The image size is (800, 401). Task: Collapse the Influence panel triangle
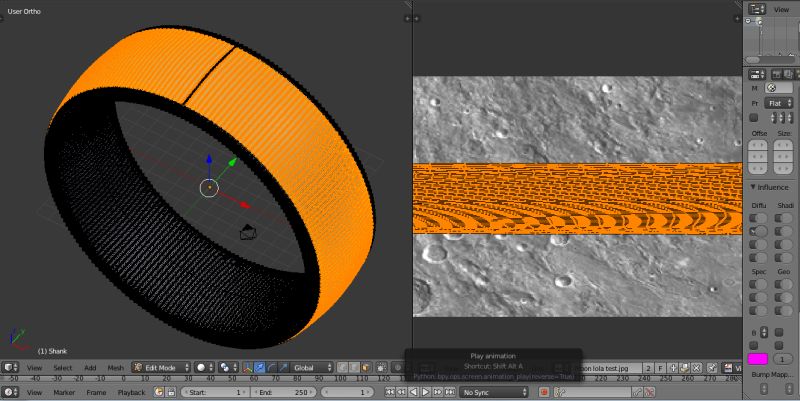coord(753,187)
